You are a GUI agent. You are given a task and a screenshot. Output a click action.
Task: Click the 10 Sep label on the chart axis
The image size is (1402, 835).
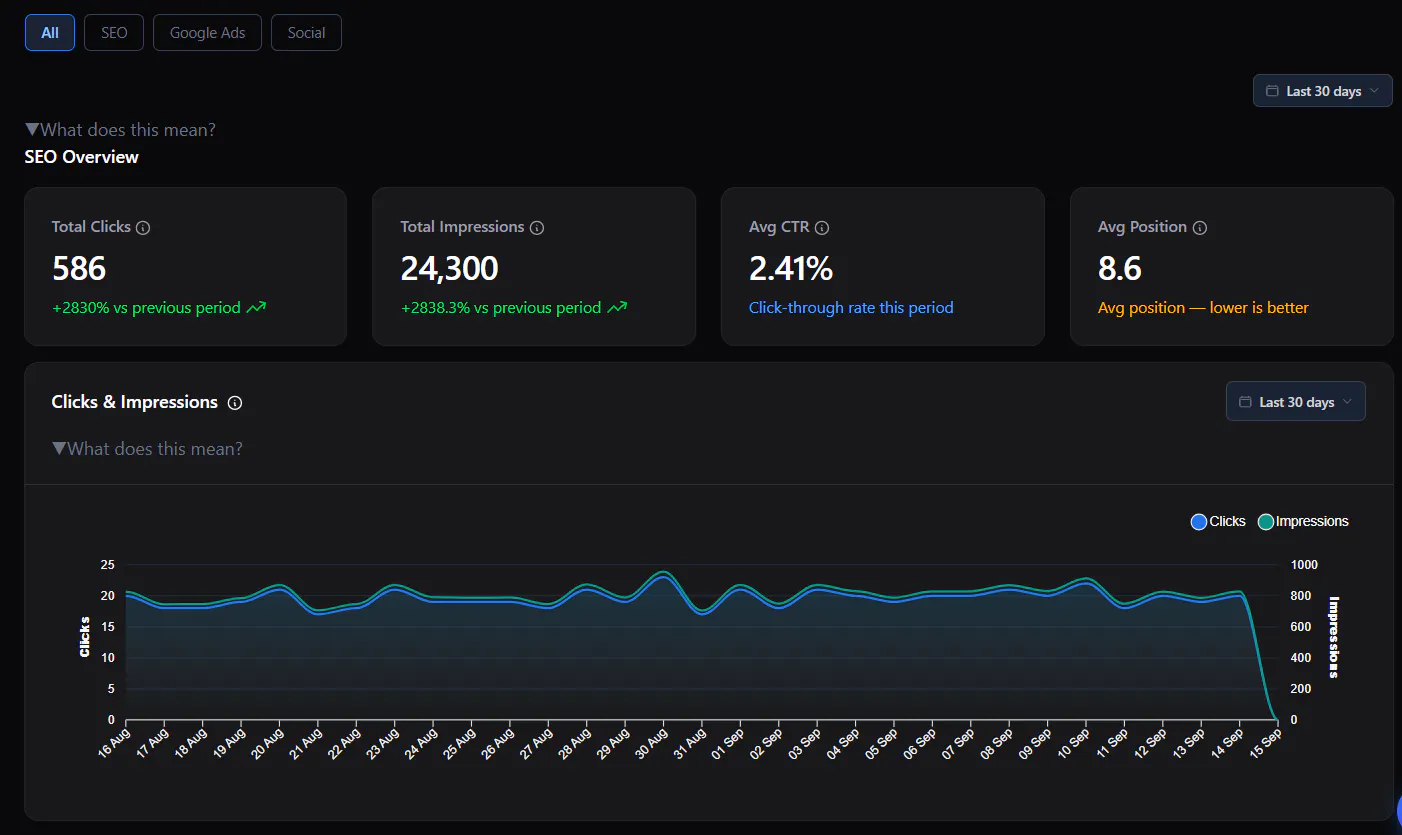click(1072, 745)
